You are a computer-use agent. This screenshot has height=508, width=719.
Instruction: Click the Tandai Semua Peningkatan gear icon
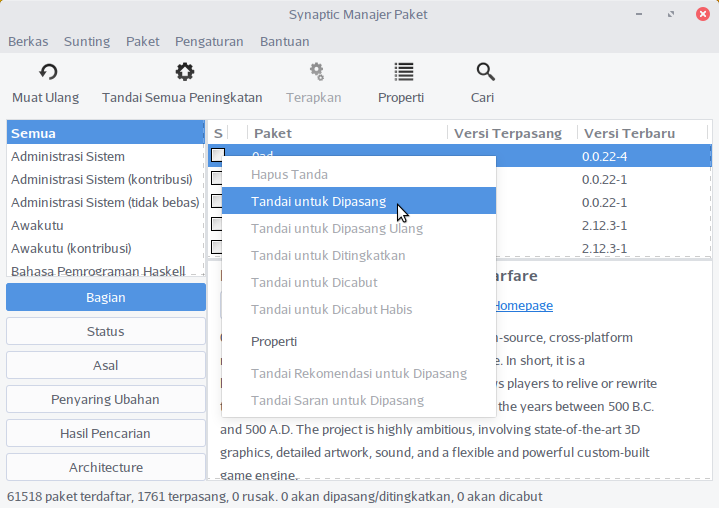tap(184, 72)
